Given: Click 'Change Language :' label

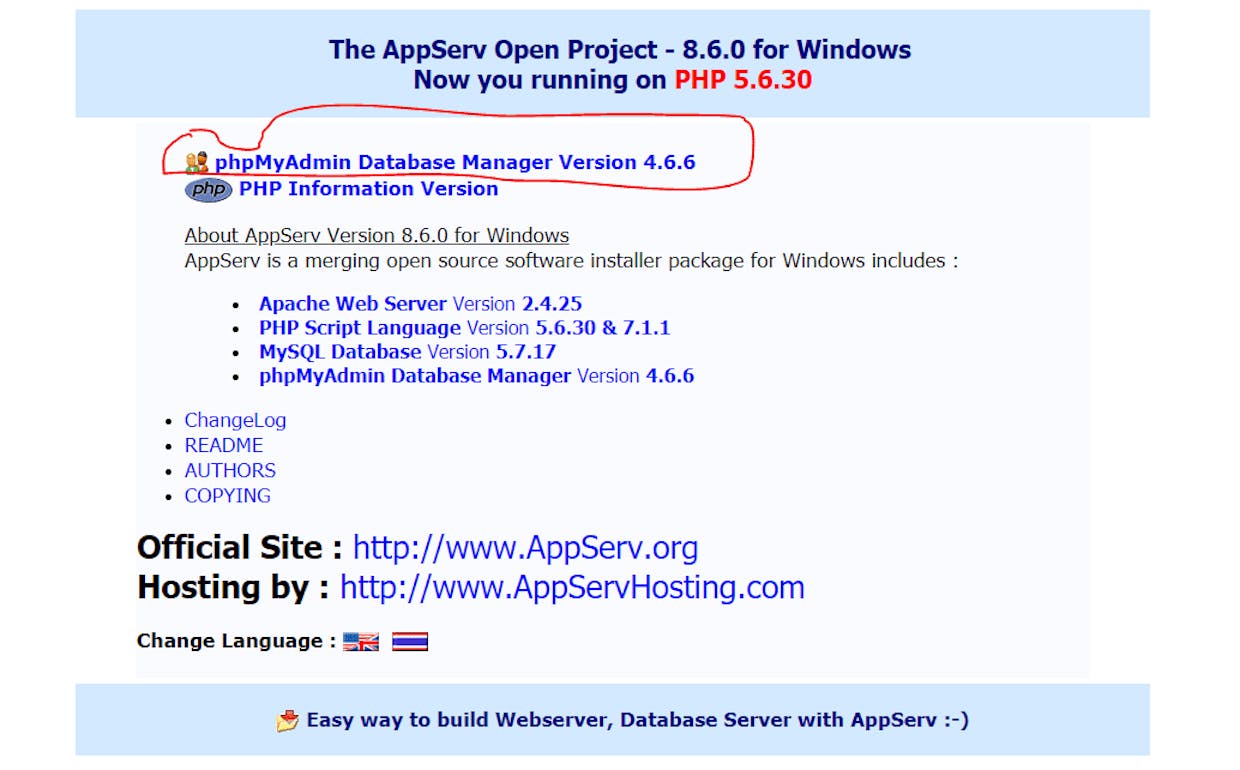Looking at the screenshot, I should [x=237, y=641].
